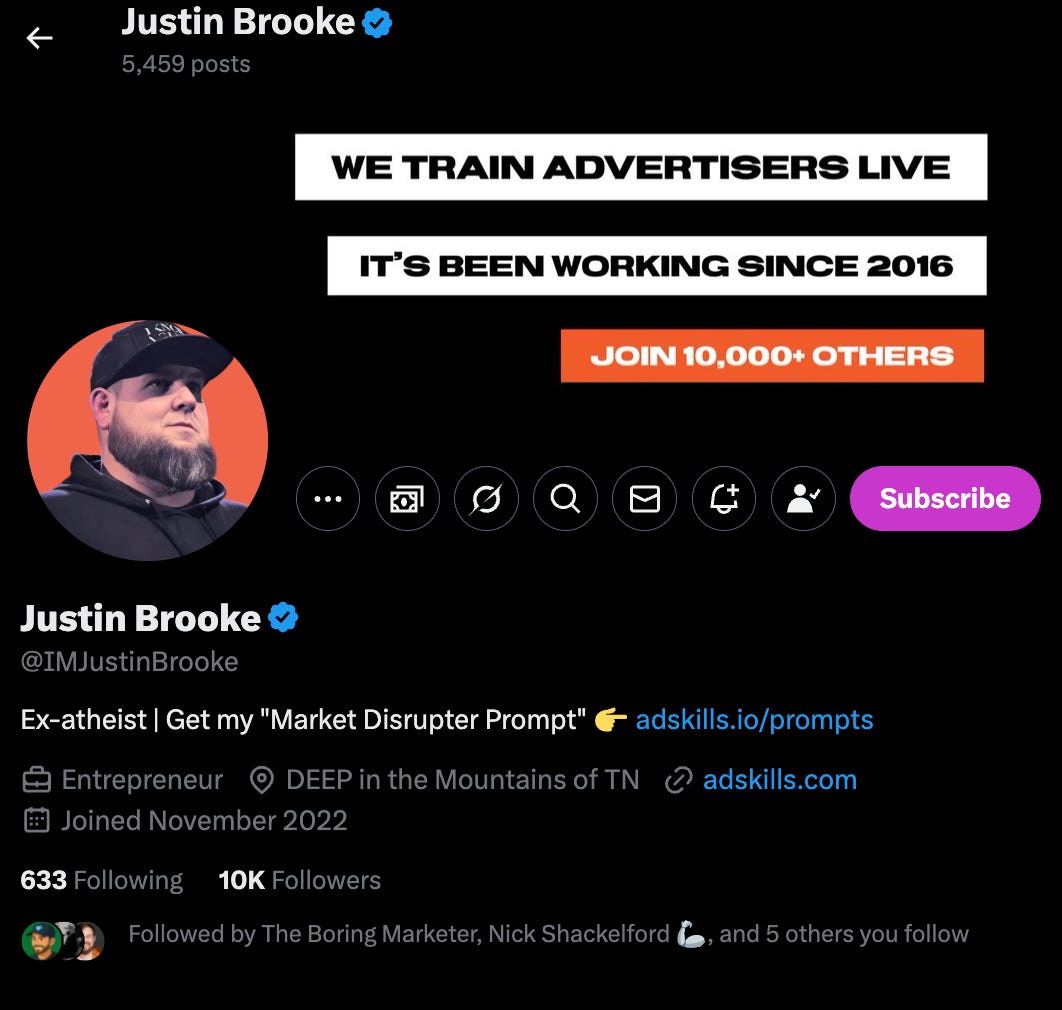View the 10K Followers list
The width and height of the screenshot is (1062, 1010).
[299, 880]
